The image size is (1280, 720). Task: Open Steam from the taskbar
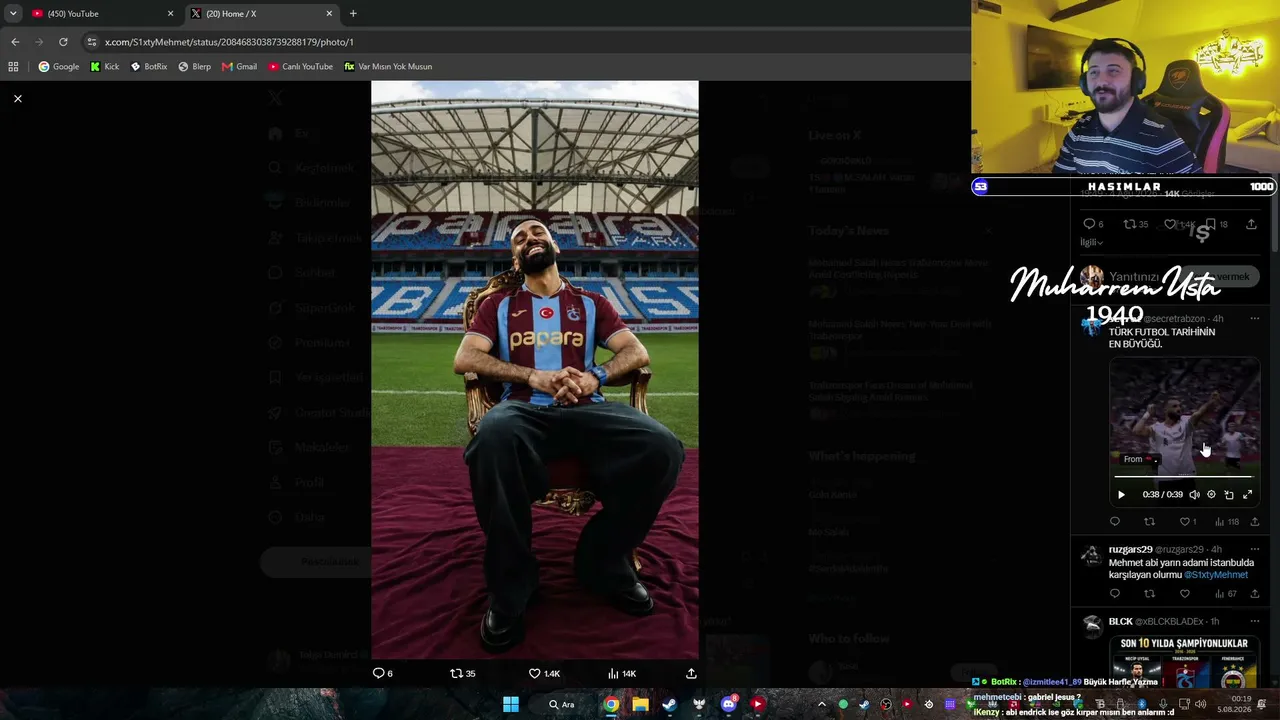[x=669, y=704]
